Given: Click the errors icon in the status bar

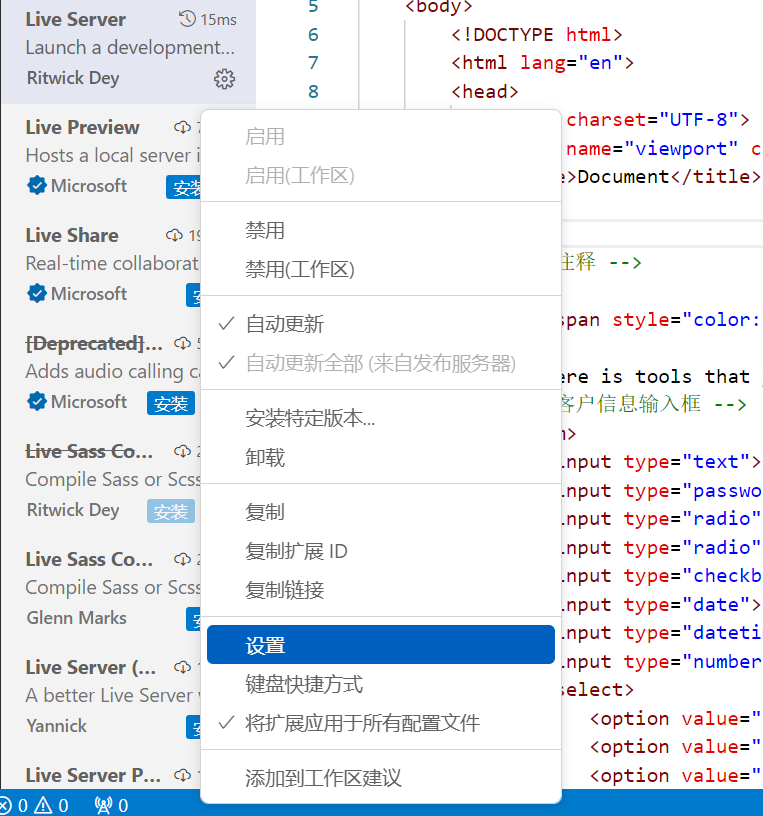Looking at the screenshot, I should [5, 805].
